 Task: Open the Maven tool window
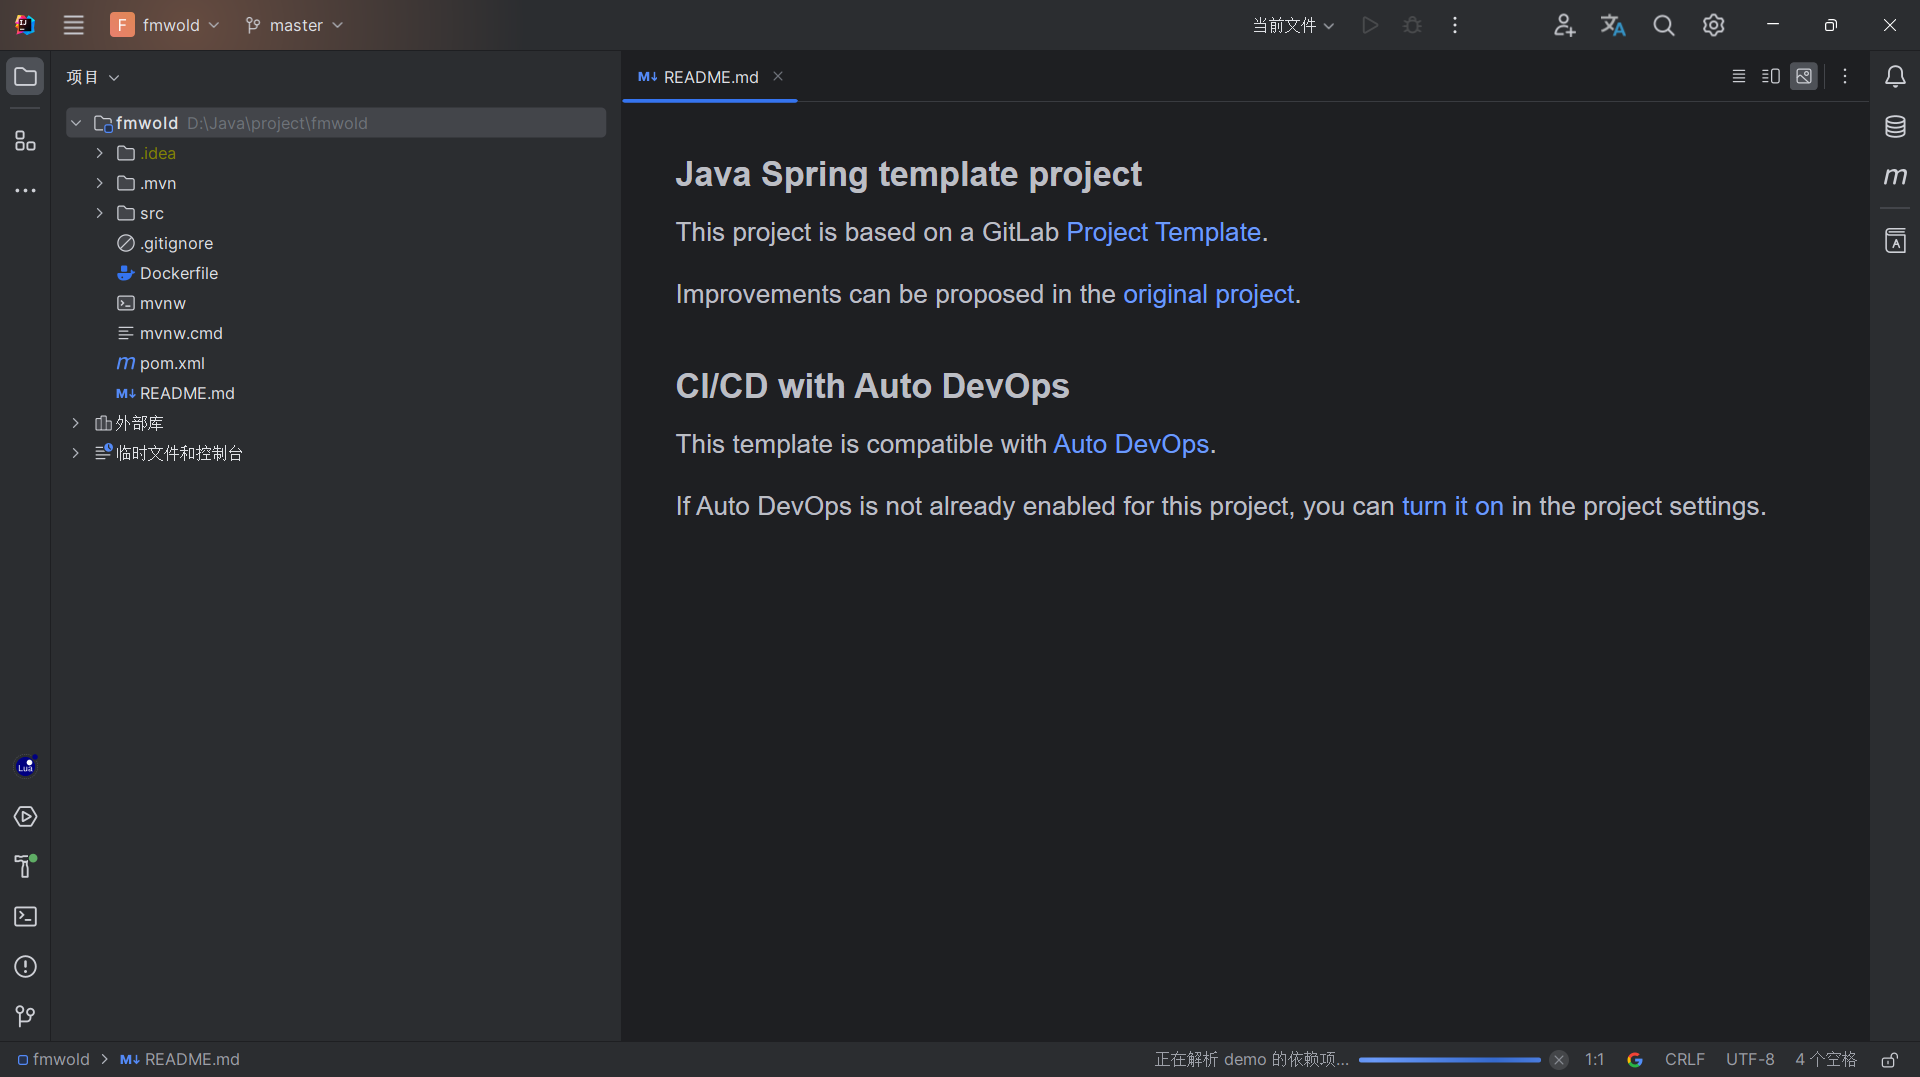(x=1895, y=176)
